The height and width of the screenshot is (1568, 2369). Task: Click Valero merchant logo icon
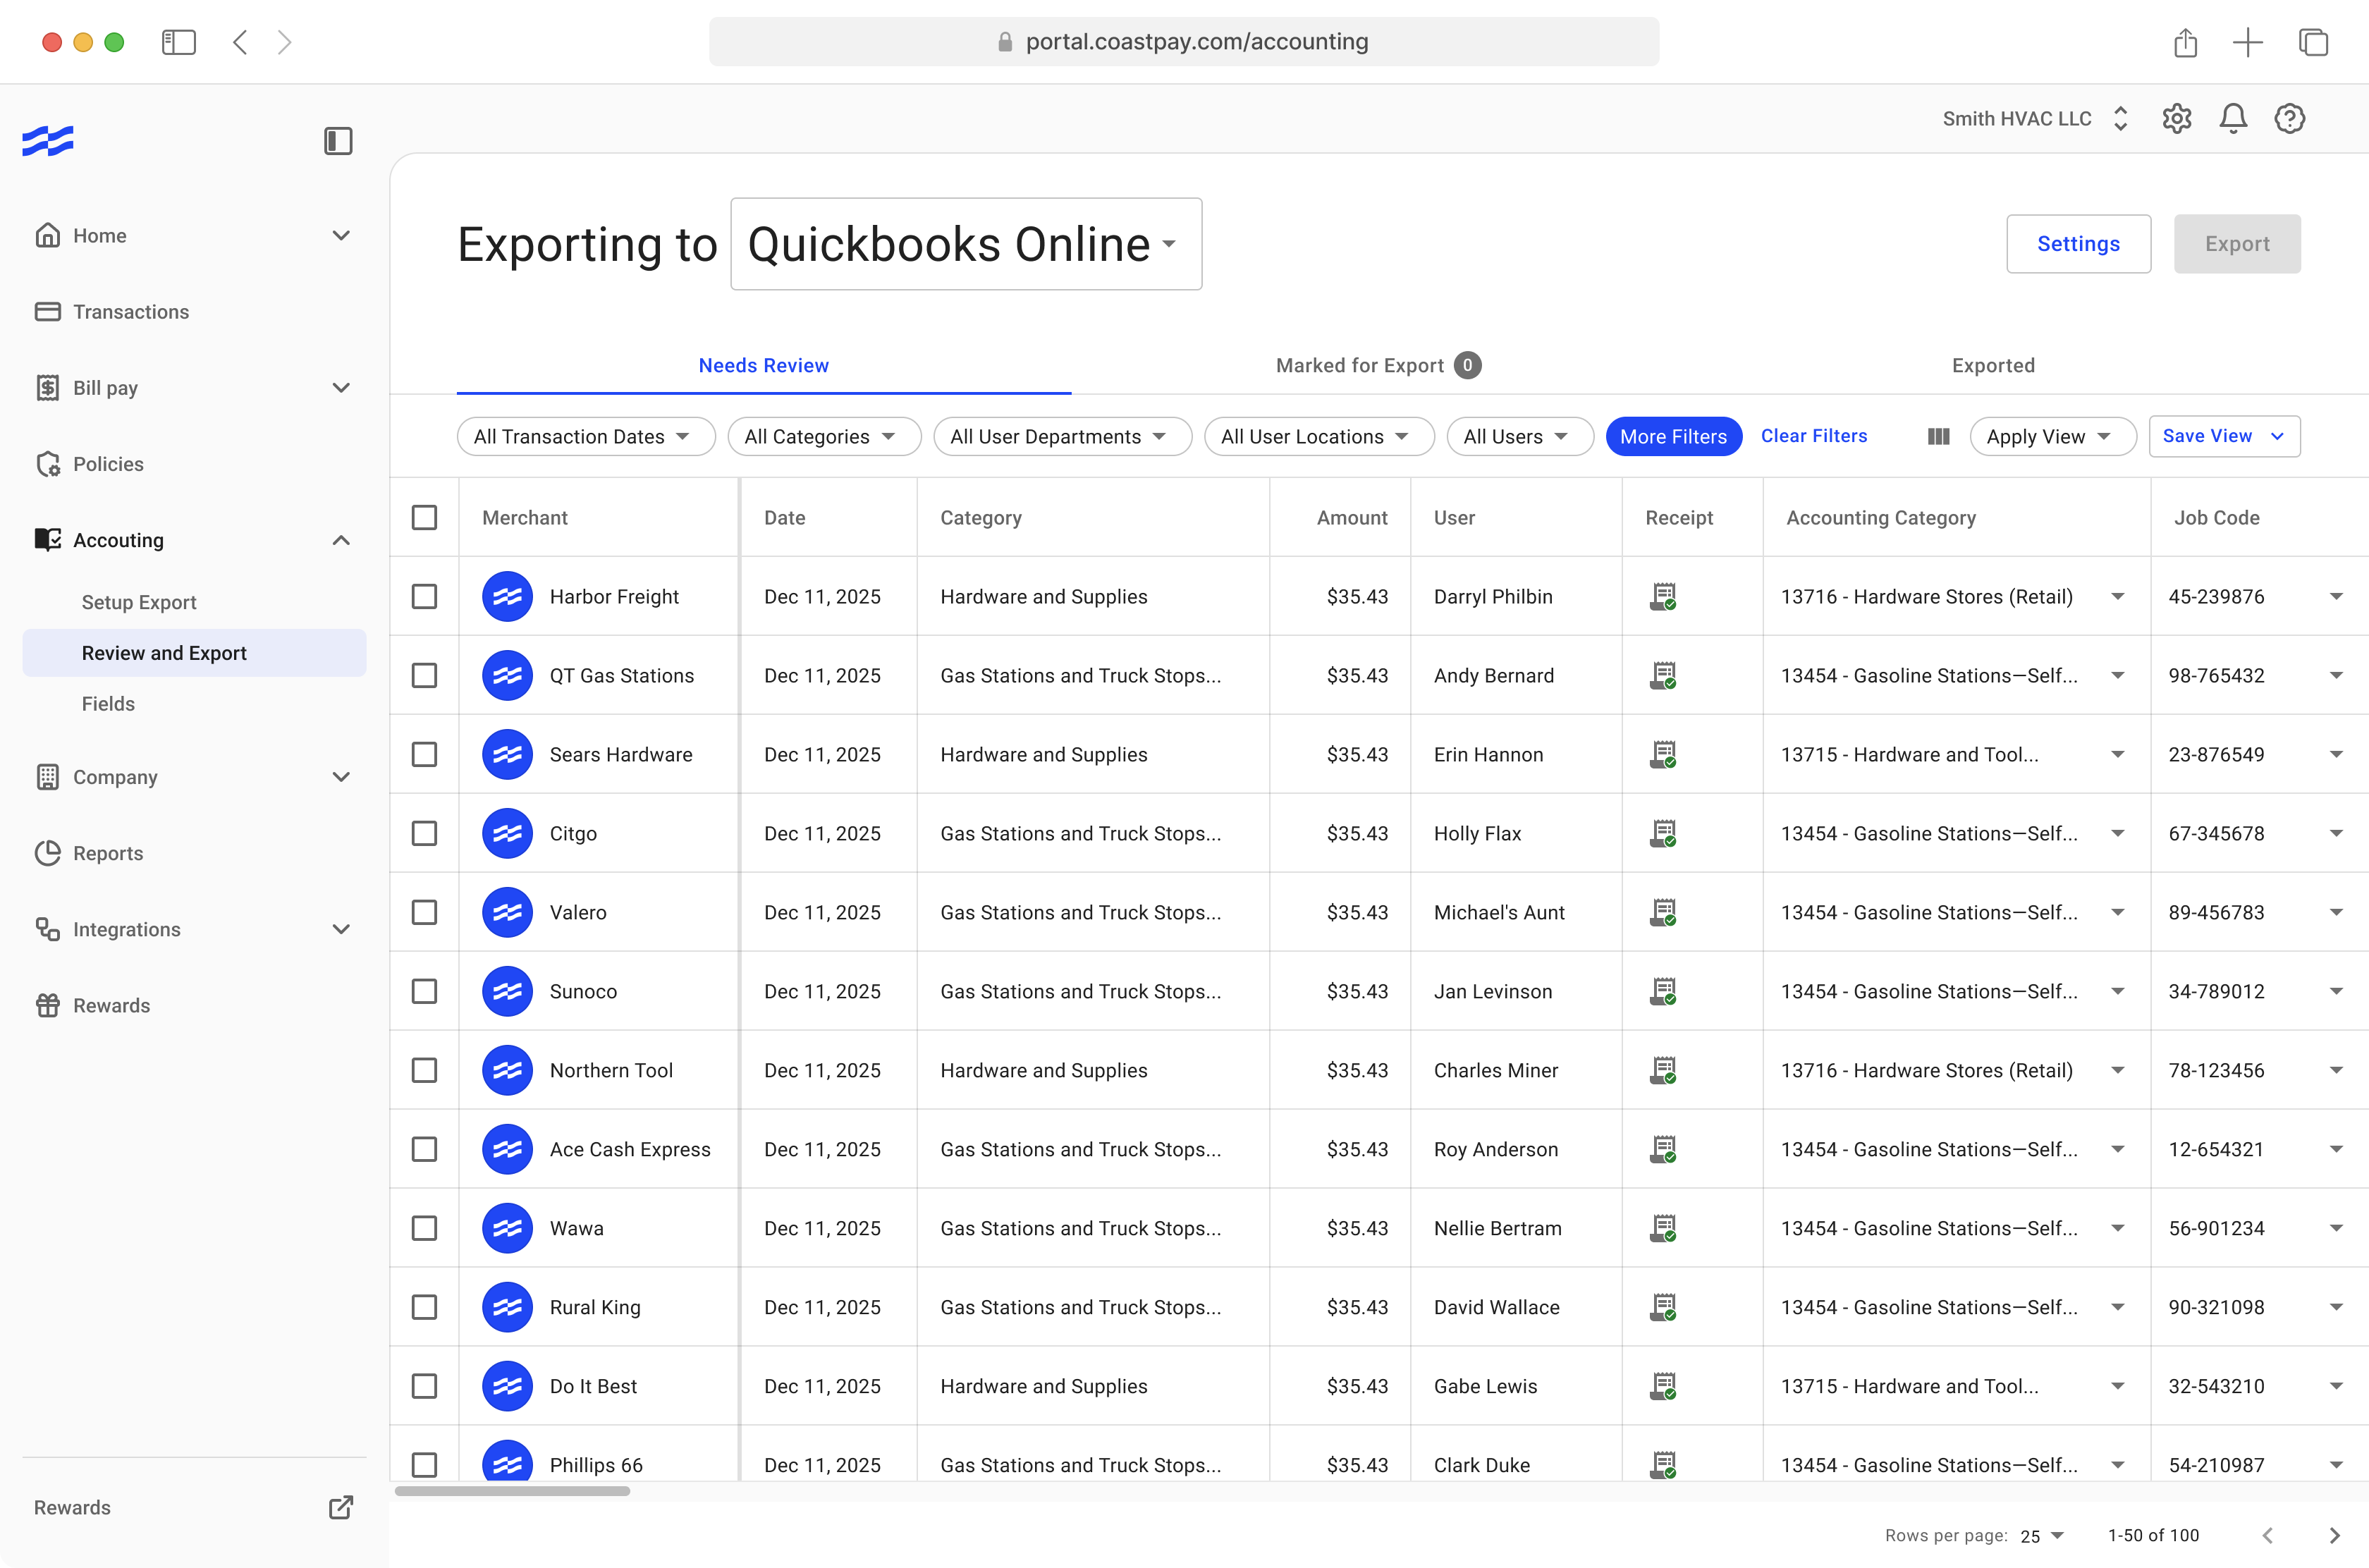[x=507, y=912]
